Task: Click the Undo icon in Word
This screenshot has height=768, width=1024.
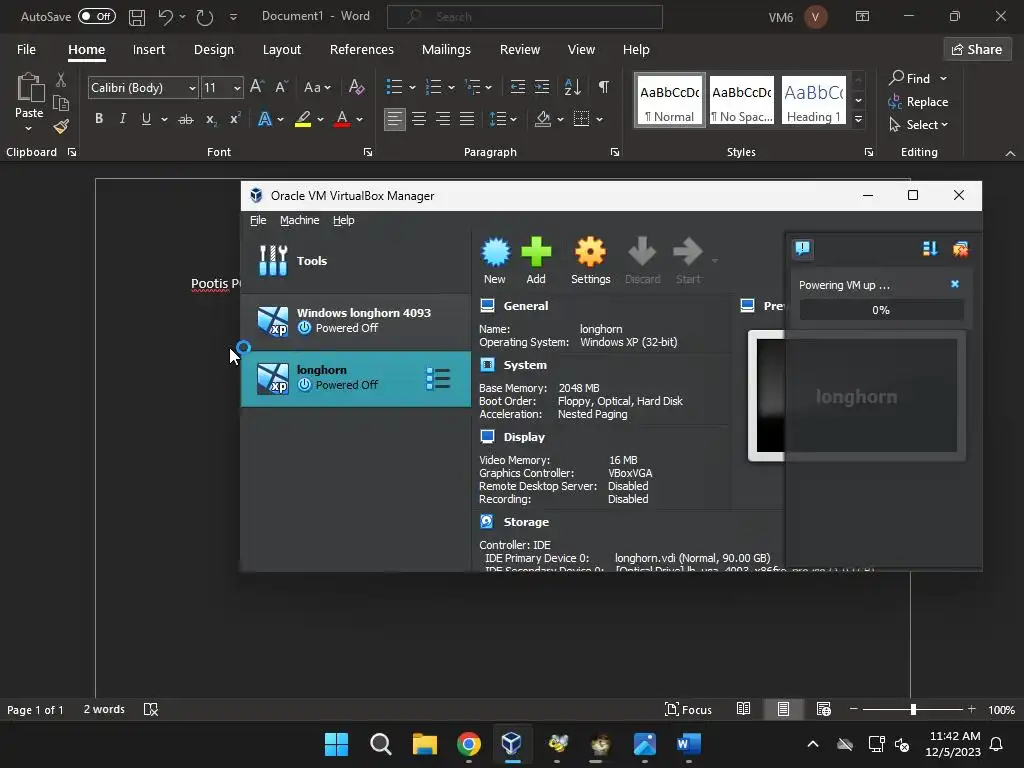Action: click(x=165, y=17)
